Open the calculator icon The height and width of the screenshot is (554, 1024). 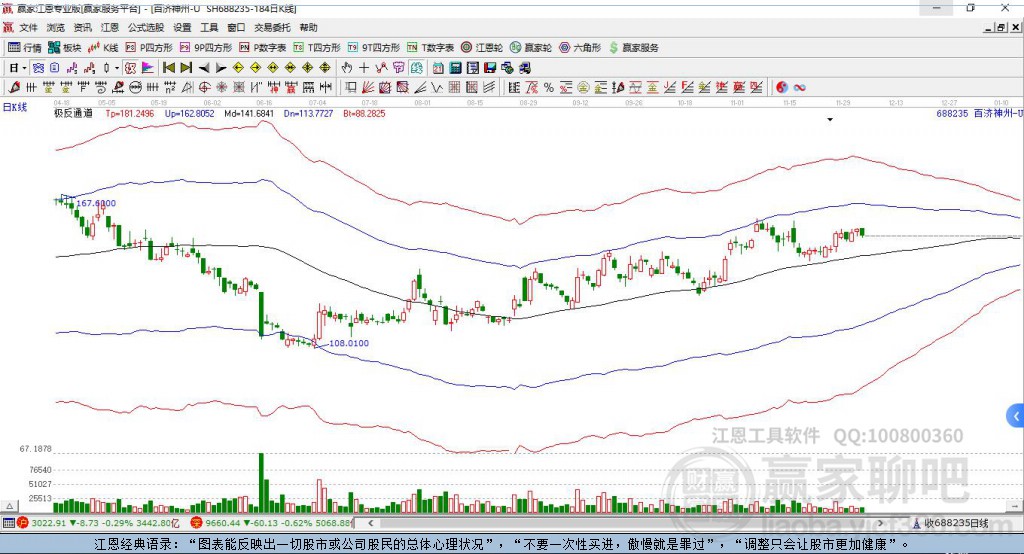tap(455, 68)
